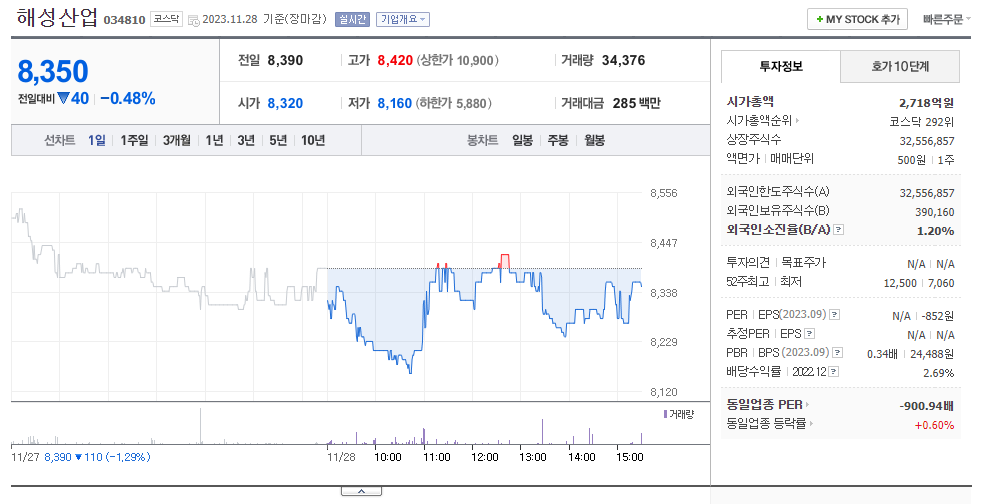
Task: Click the 상장주식수 value 32,556,857
Action: pos(926,141)
